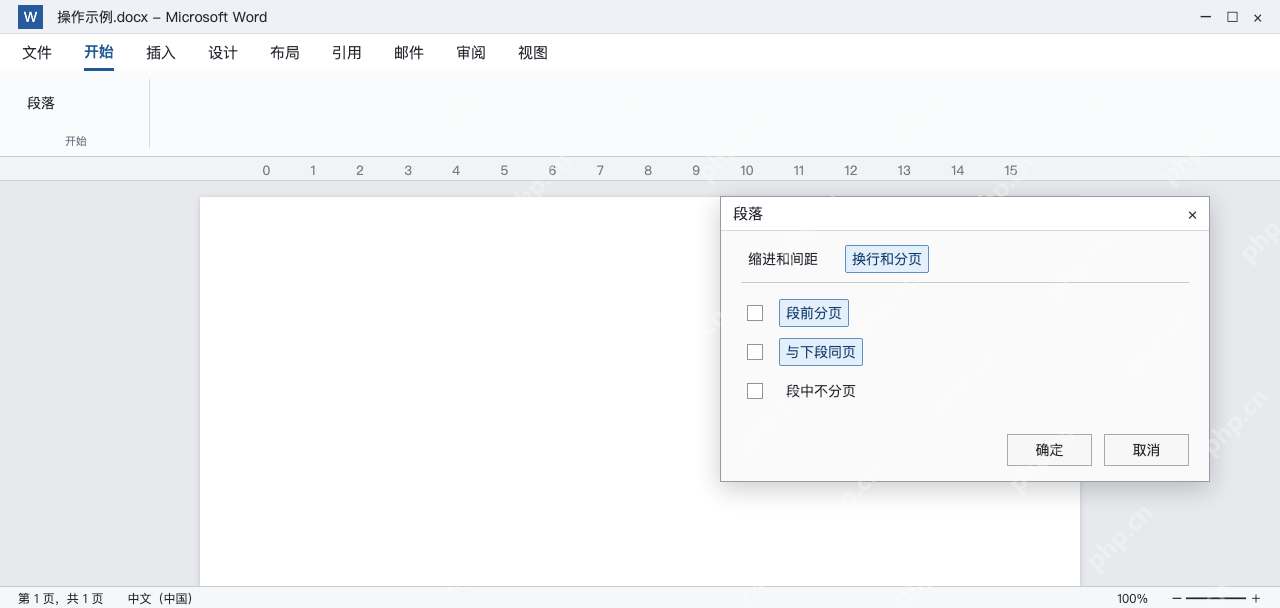Click the 段落 ribbon command
This screenshot has height=608, width=1280.
click(x=41, y=103)
